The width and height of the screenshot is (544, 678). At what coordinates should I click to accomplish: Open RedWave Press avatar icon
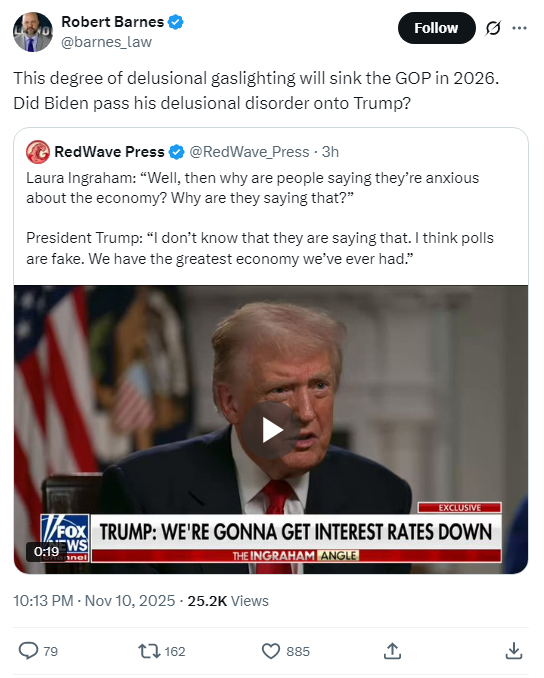click(38, 152)
